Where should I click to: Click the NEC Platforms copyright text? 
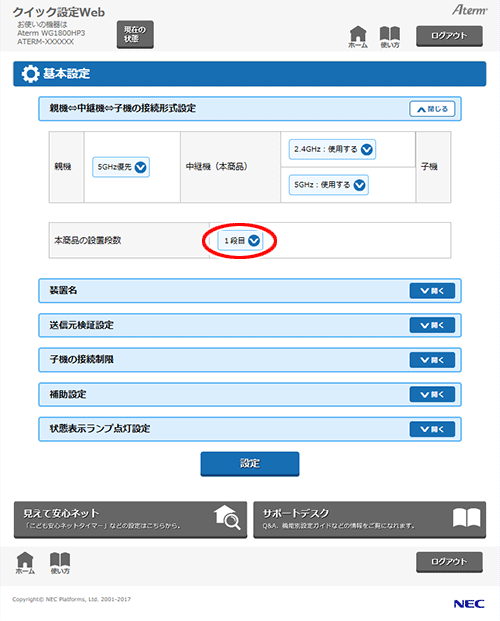click(71, 599)
